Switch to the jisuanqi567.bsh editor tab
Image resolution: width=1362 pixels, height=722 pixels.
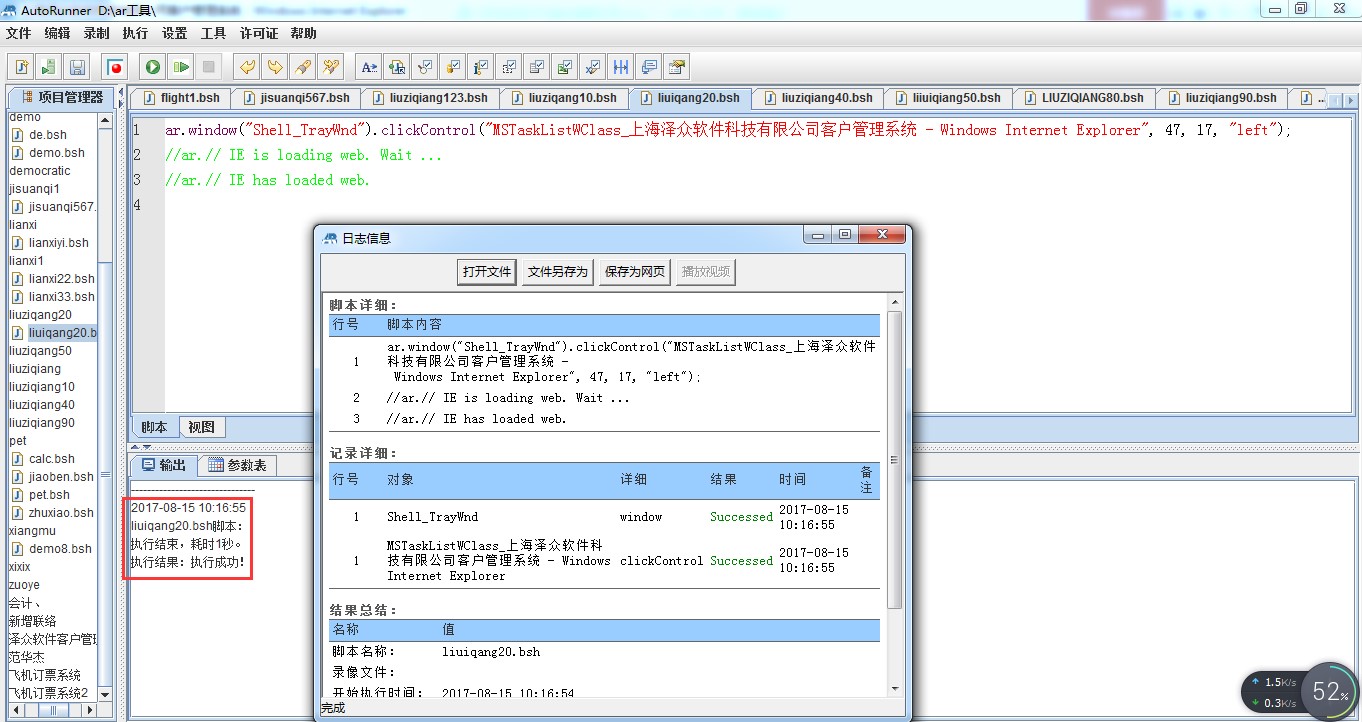click(x=296, y=98)
